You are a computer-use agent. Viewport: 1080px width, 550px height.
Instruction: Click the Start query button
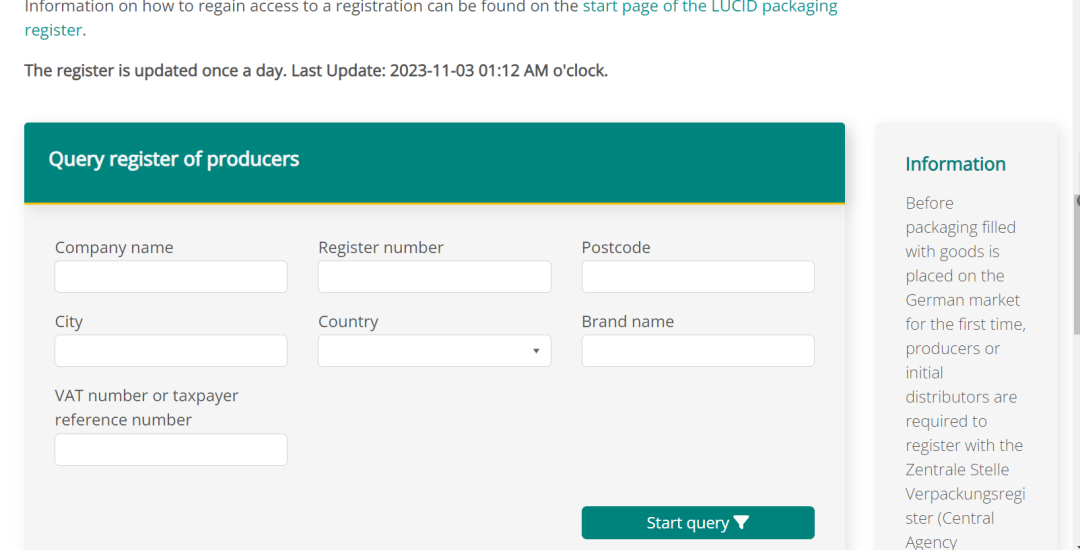click(x=698, y=522)
